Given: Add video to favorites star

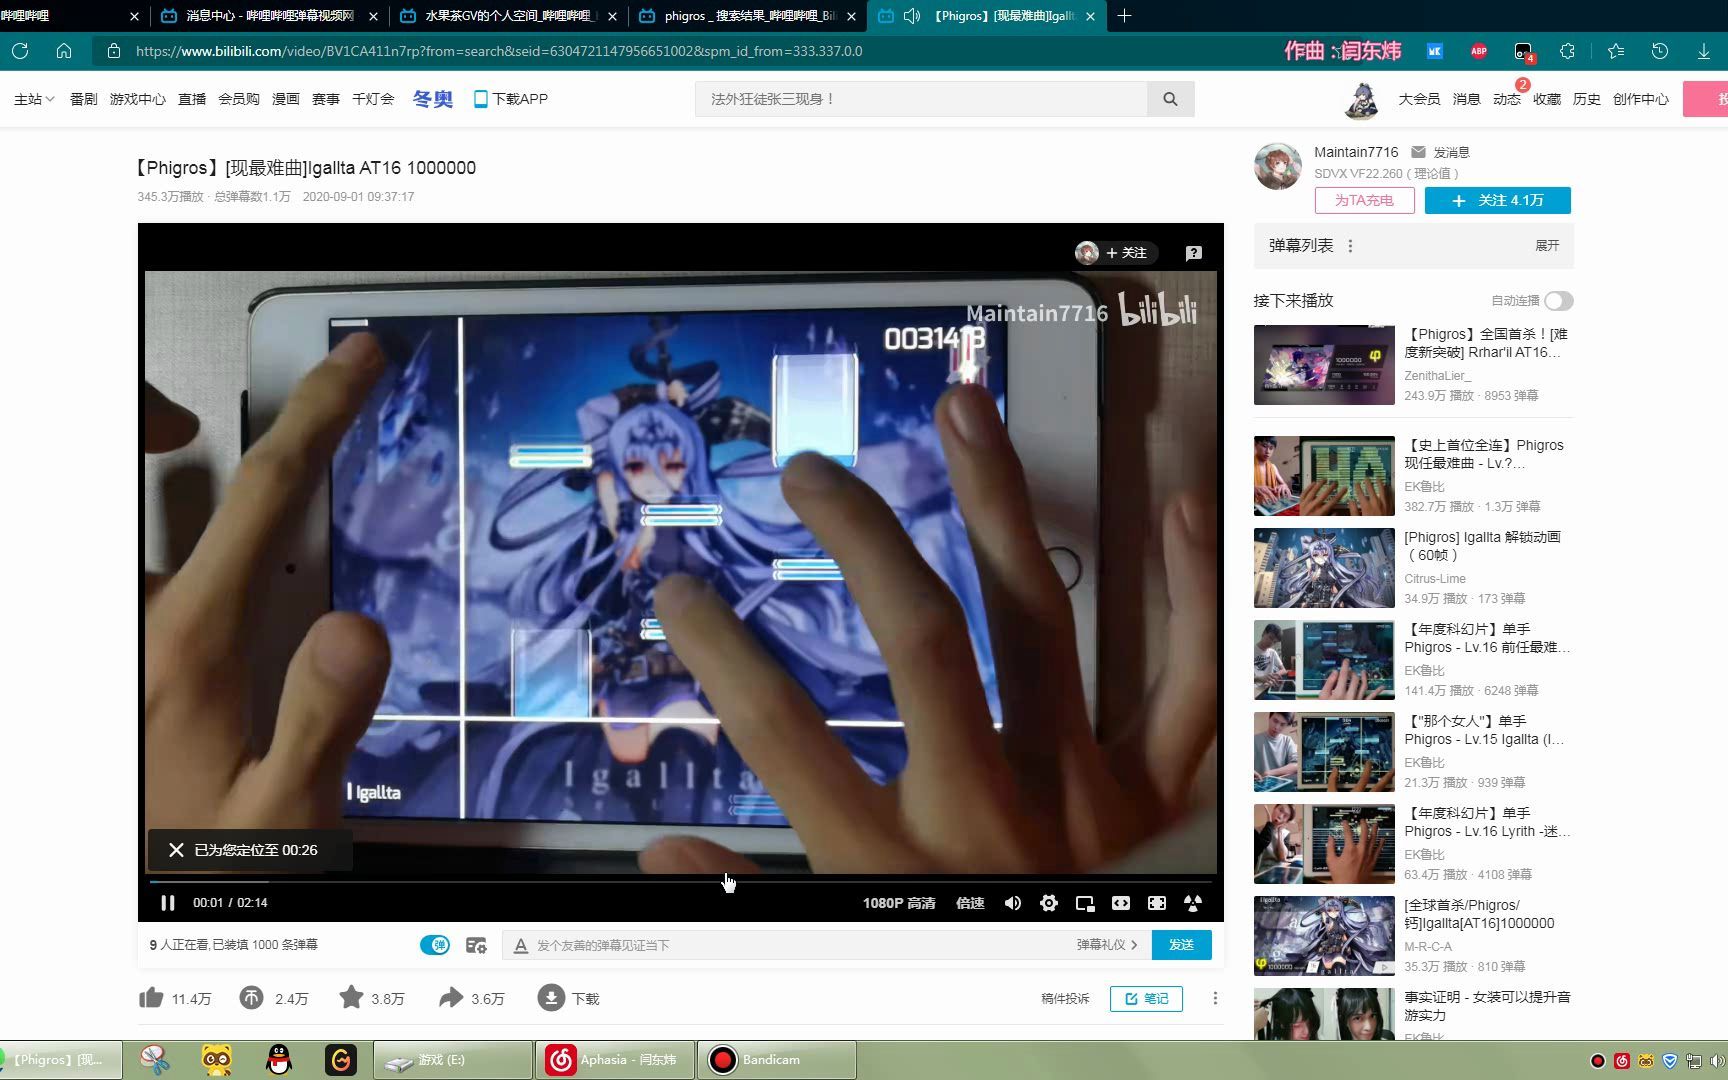Looking at the screenshot, I should (351, 998).
